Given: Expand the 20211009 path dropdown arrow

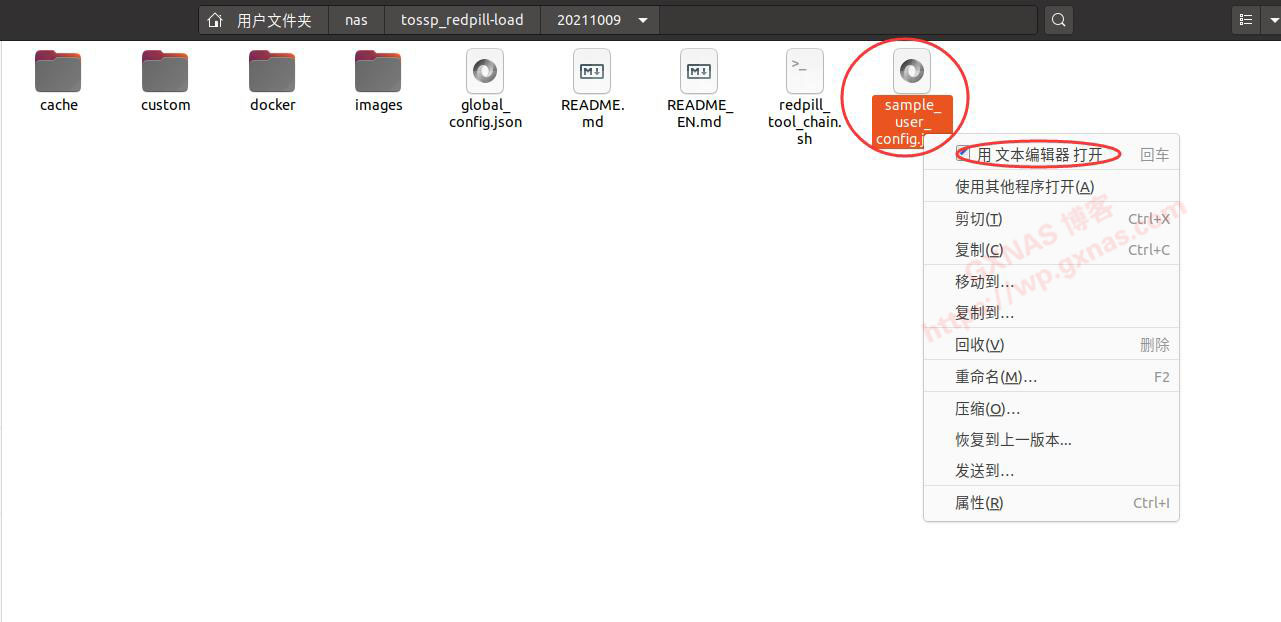Looking at the screenshot, I should point(642,20).
